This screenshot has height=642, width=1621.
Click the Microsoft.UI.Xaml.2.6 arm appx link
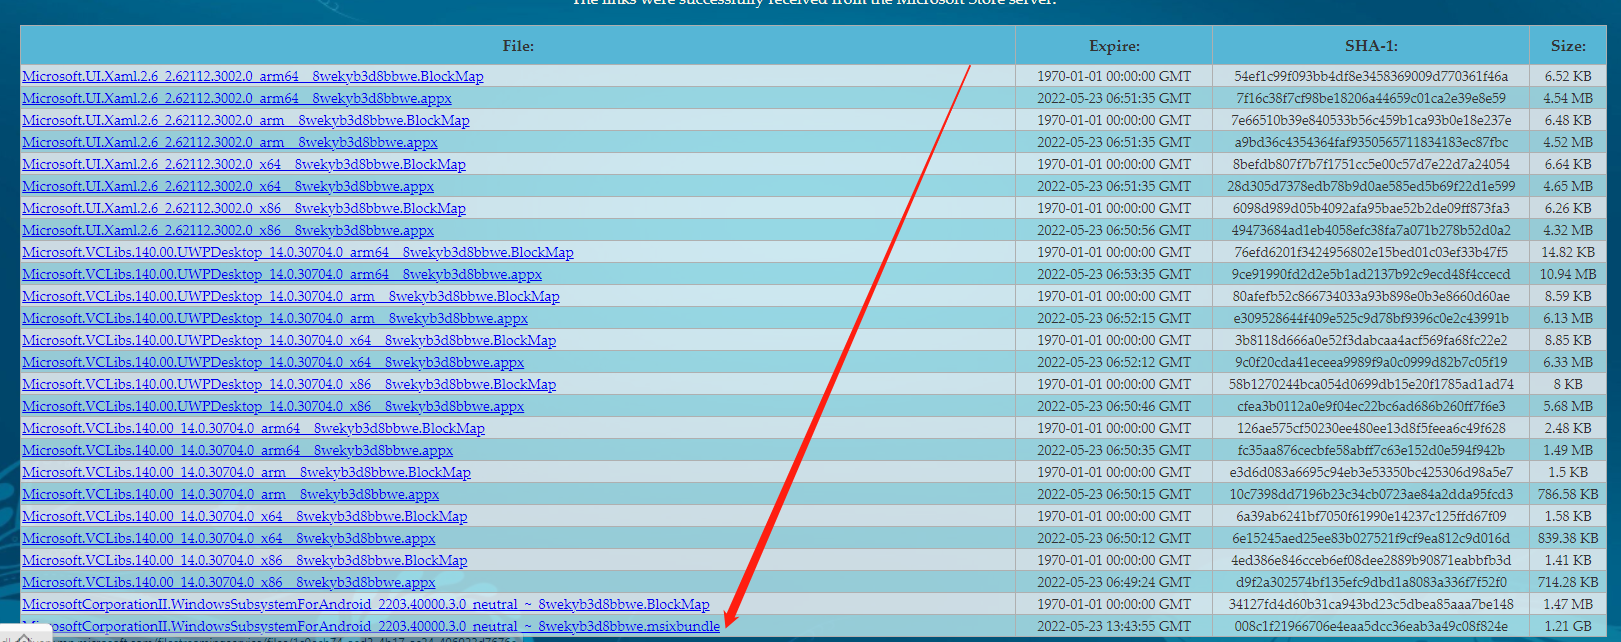pyautogui.click(x=229, y=143)
